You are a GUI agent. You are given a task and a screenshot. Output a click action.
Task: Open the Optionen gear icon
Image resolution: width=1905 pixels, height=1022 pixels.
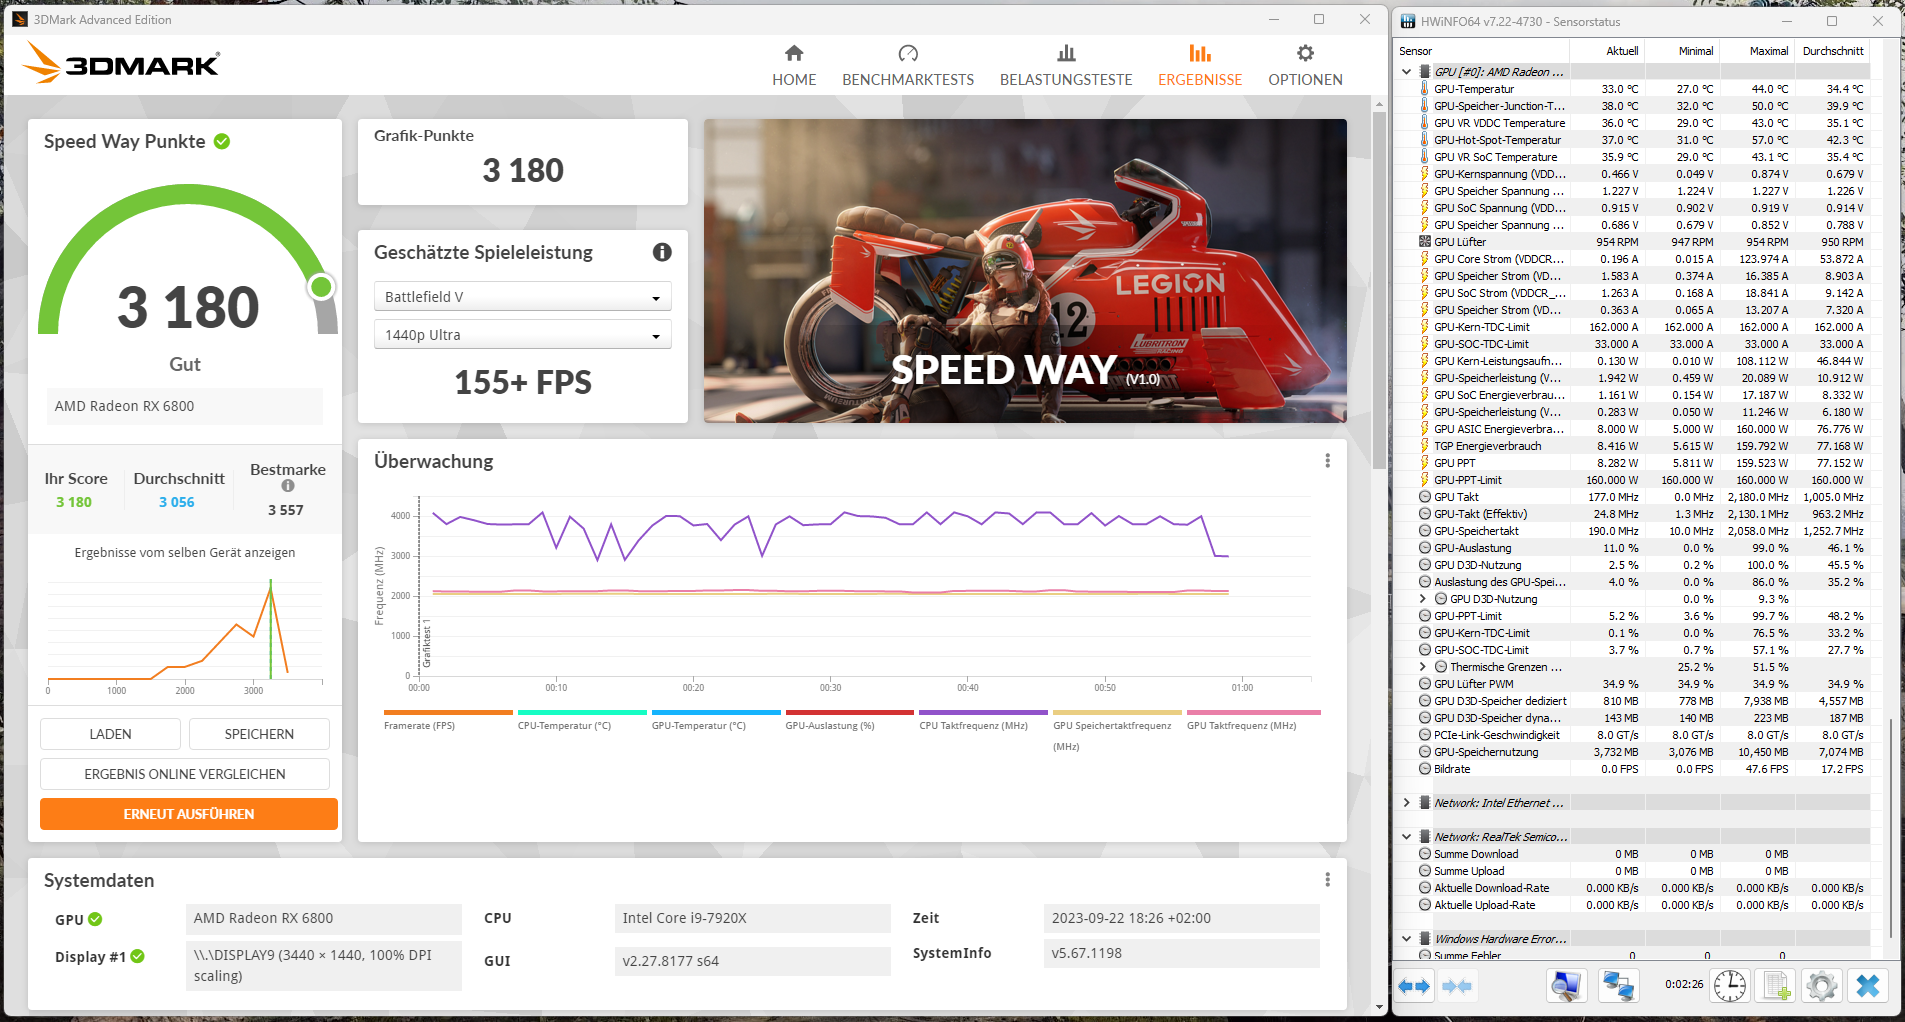pos(1305,53)
